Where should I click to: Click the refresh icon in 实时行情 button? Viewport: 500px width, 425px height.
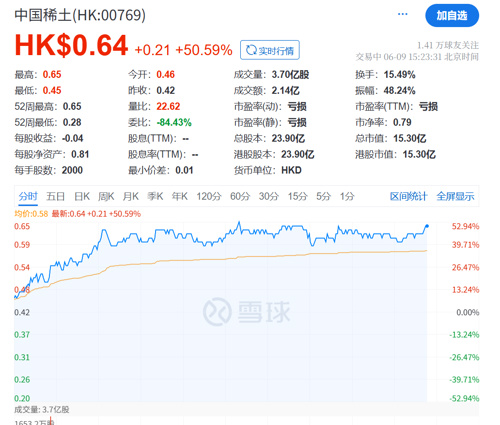coord(251,50)
